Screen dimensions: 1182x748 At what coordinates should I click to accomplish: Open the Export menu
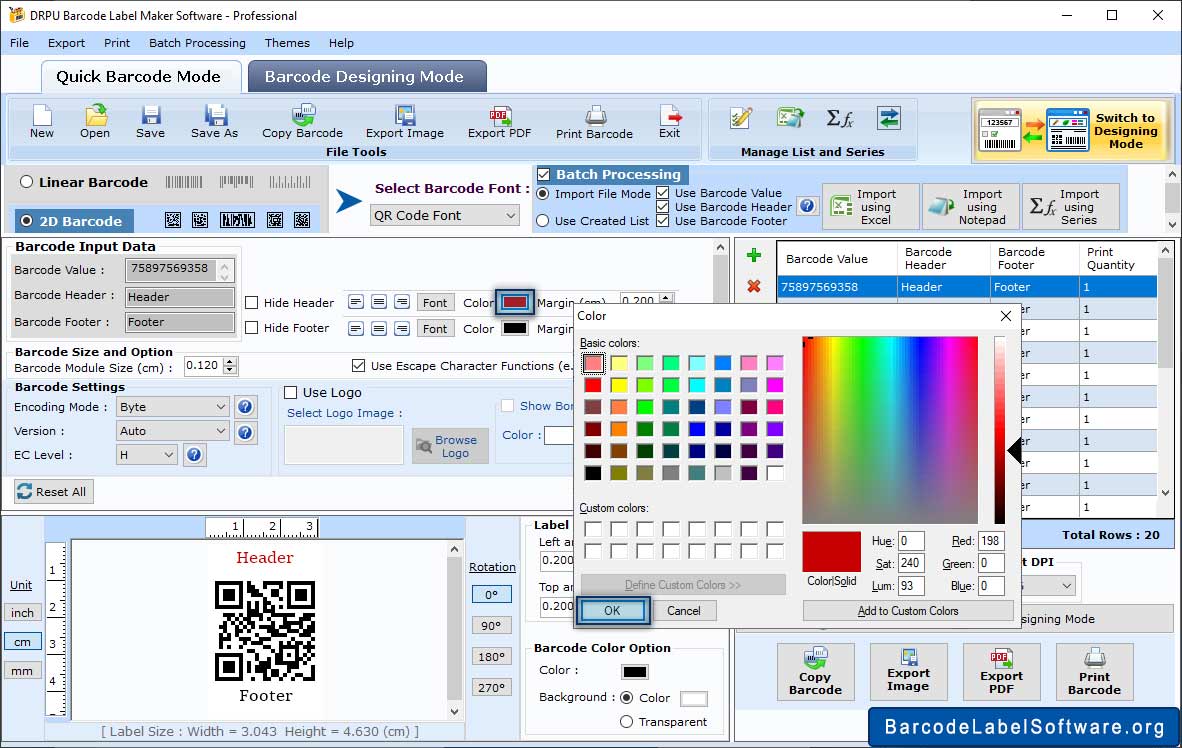coord(66,43)
